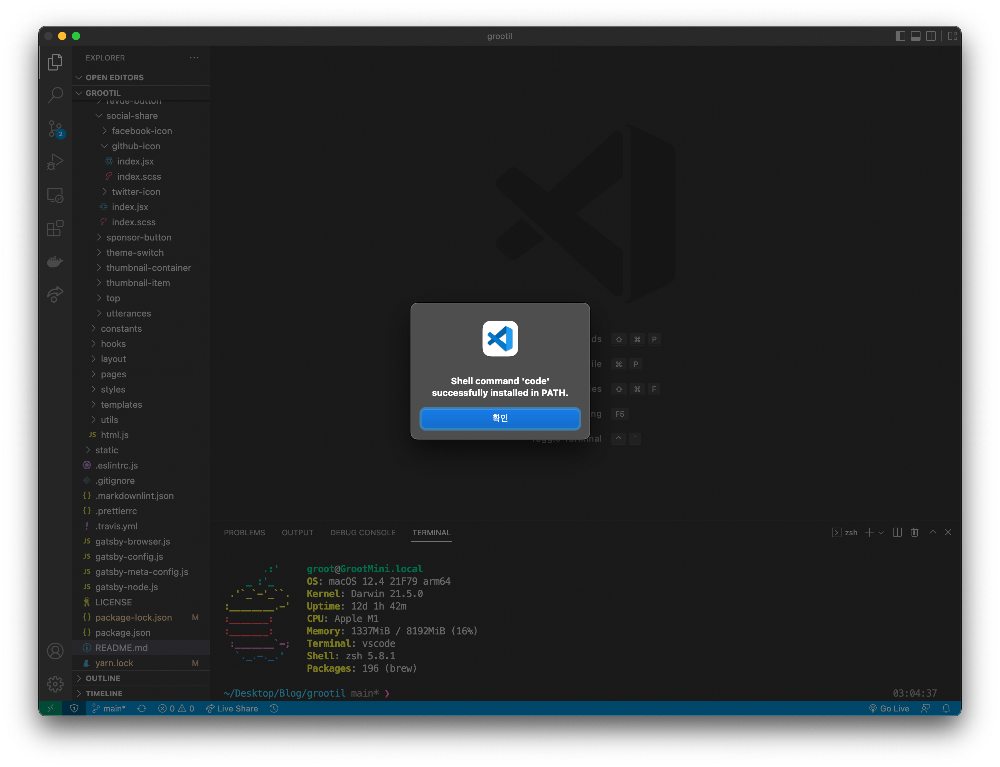The height and width of the screenshot is (767, 1000).
Task: Open html.js in the file tree
Action: click(x=141, y=435)
